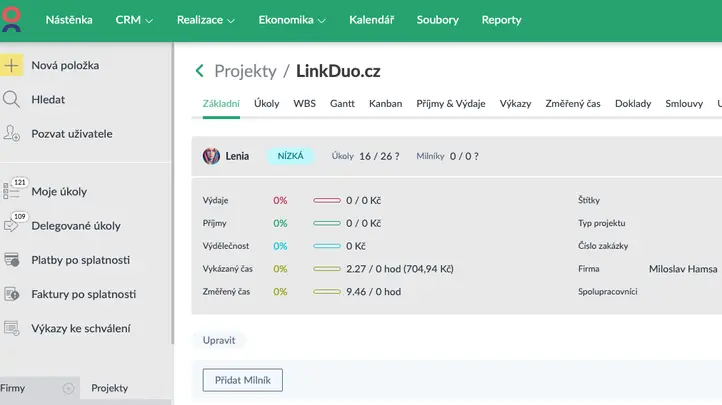Click the Upravit button
Image resolution: width=722 pixels, height=405 pixels.
click(219, 340)
